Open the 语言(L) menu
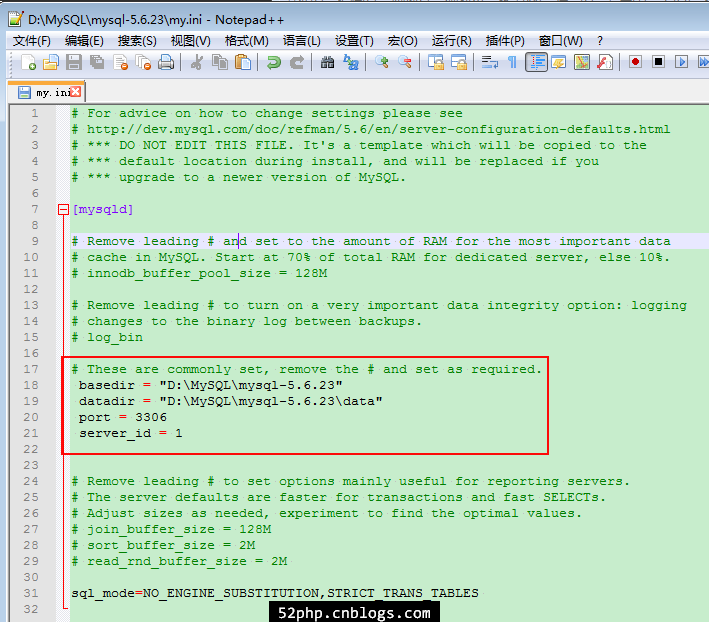This screenshot has width=709, height=622. click(302, 41)
